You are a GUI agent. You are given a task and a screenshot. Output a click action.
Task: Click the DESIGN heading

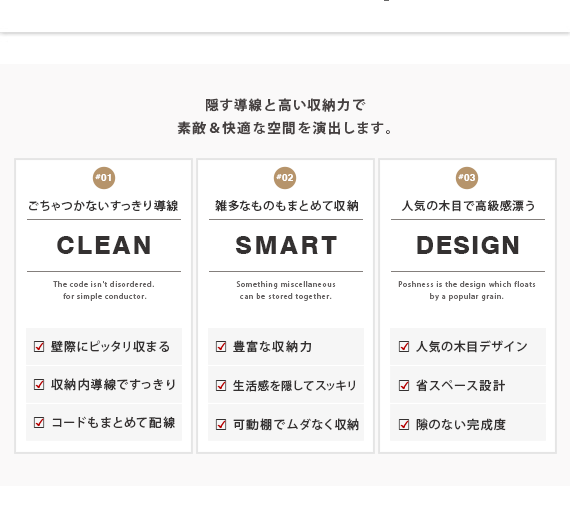click(468, 245)
